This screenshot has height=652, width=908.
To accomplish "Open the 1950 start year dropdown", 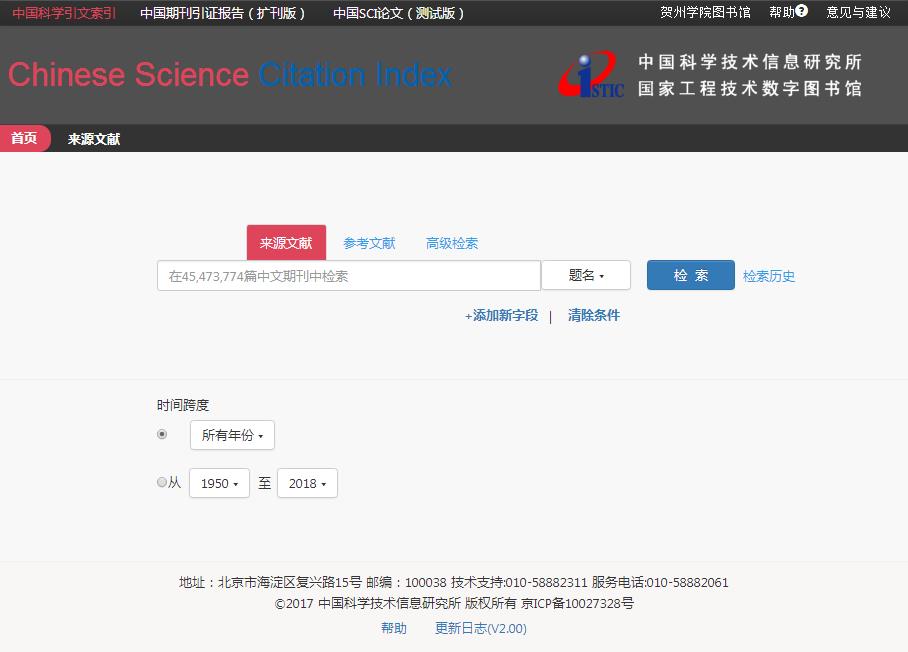I will pos(219,483).
